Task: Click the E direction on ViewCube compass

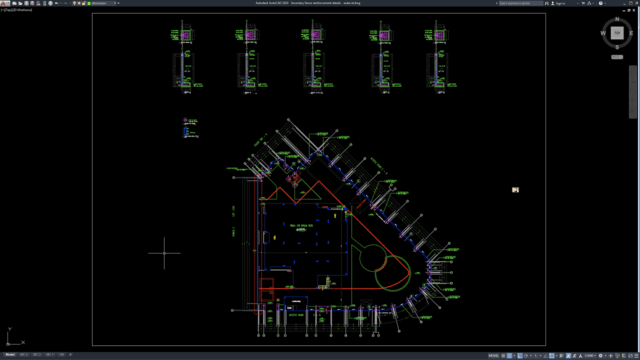Action: pos(631,33)
